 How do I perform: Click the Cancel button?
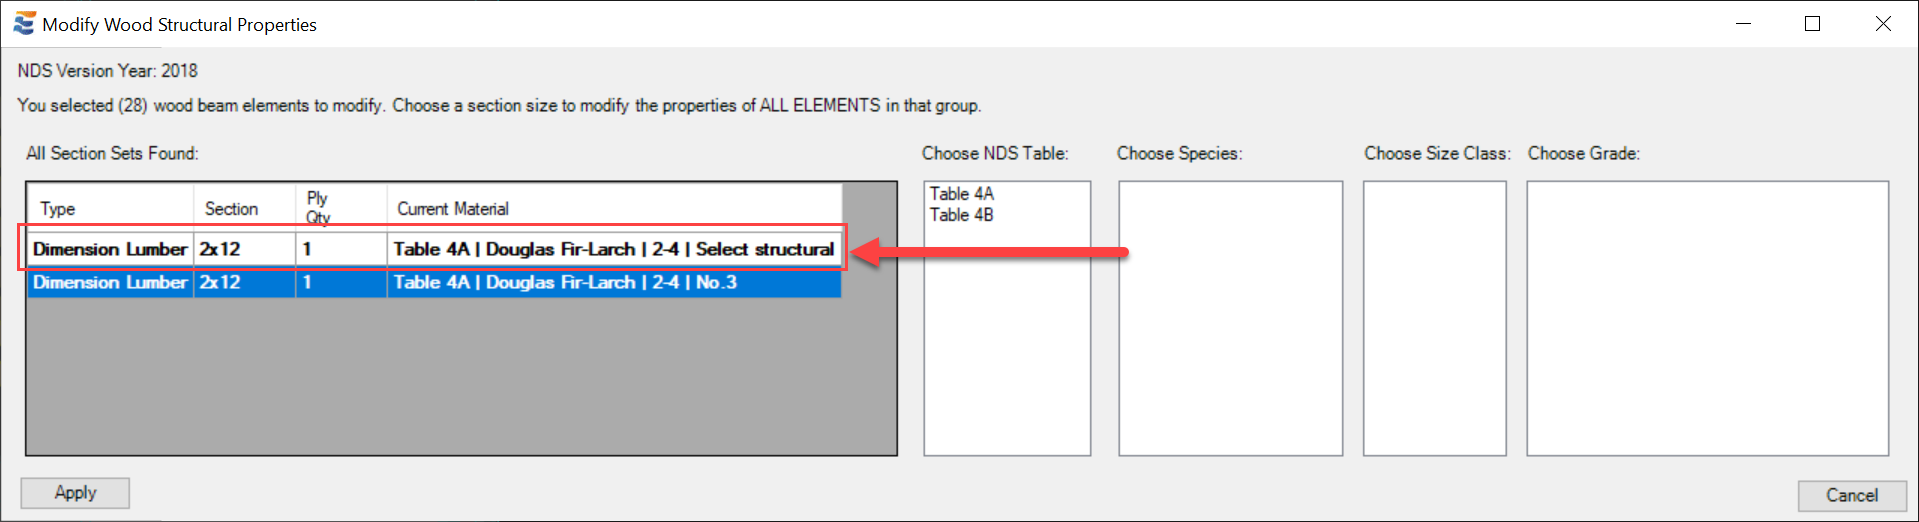[x=1852, y=496]
